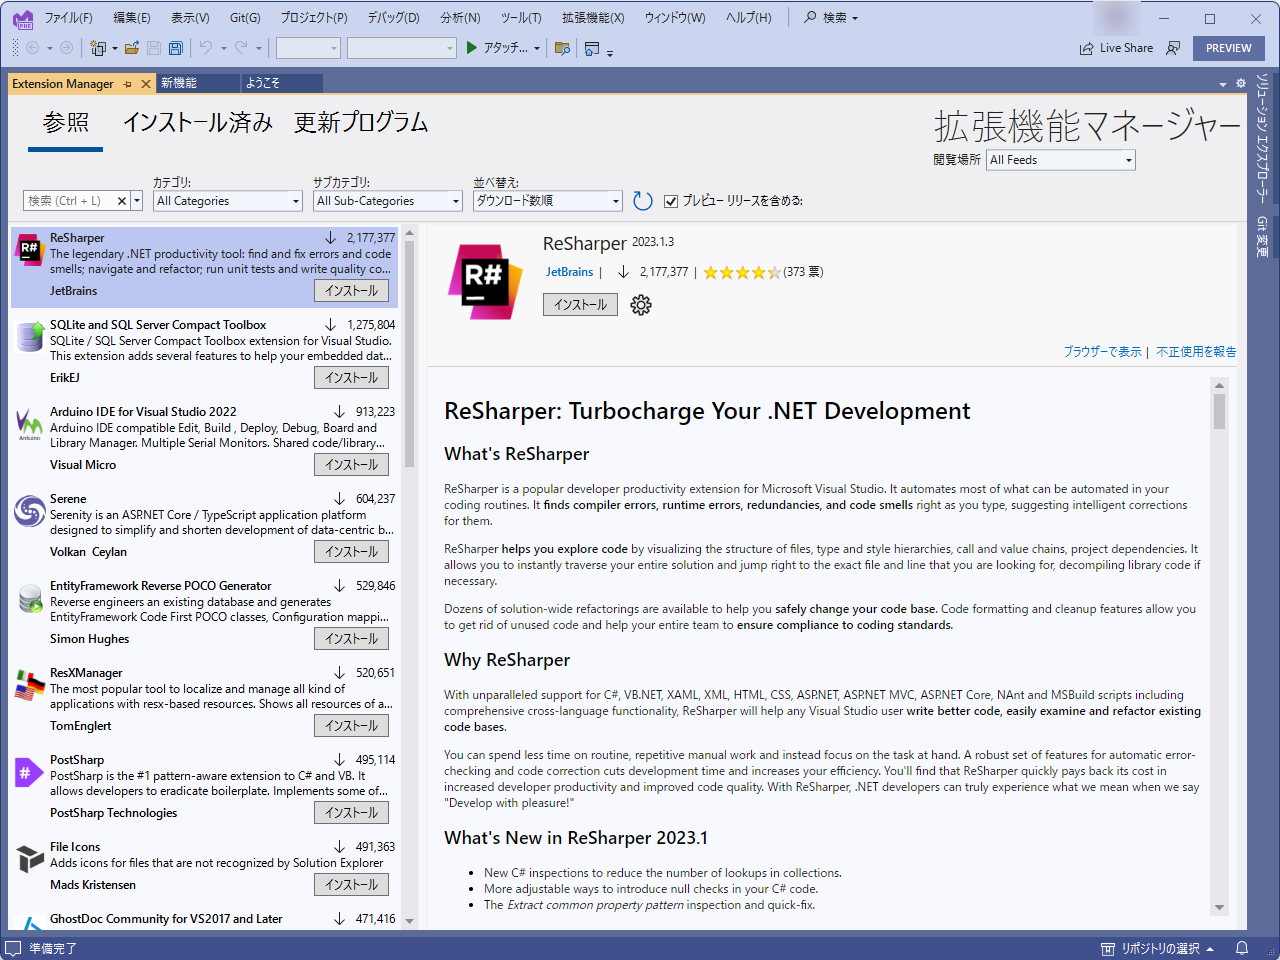
Task: Open notifications via the bell icon
Action: (1241, 947)
